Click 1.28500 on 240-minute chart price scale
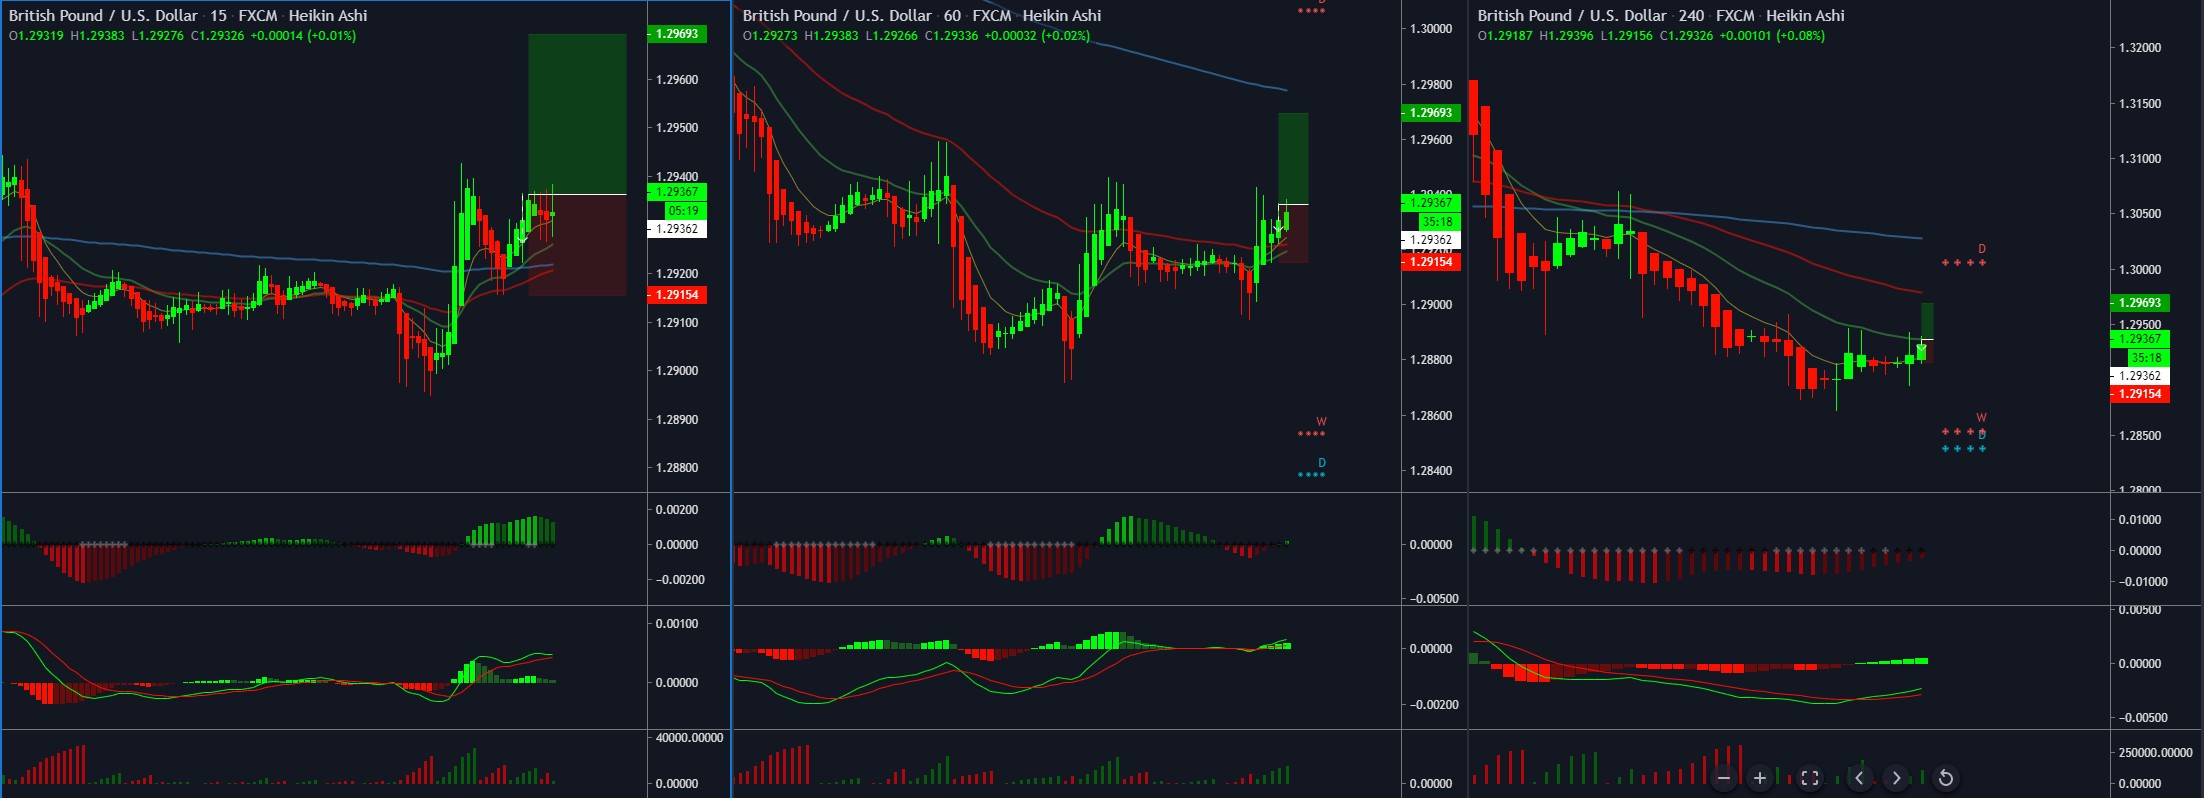Viewport: 2204px width, 798px height. (x=2140, y=436)
